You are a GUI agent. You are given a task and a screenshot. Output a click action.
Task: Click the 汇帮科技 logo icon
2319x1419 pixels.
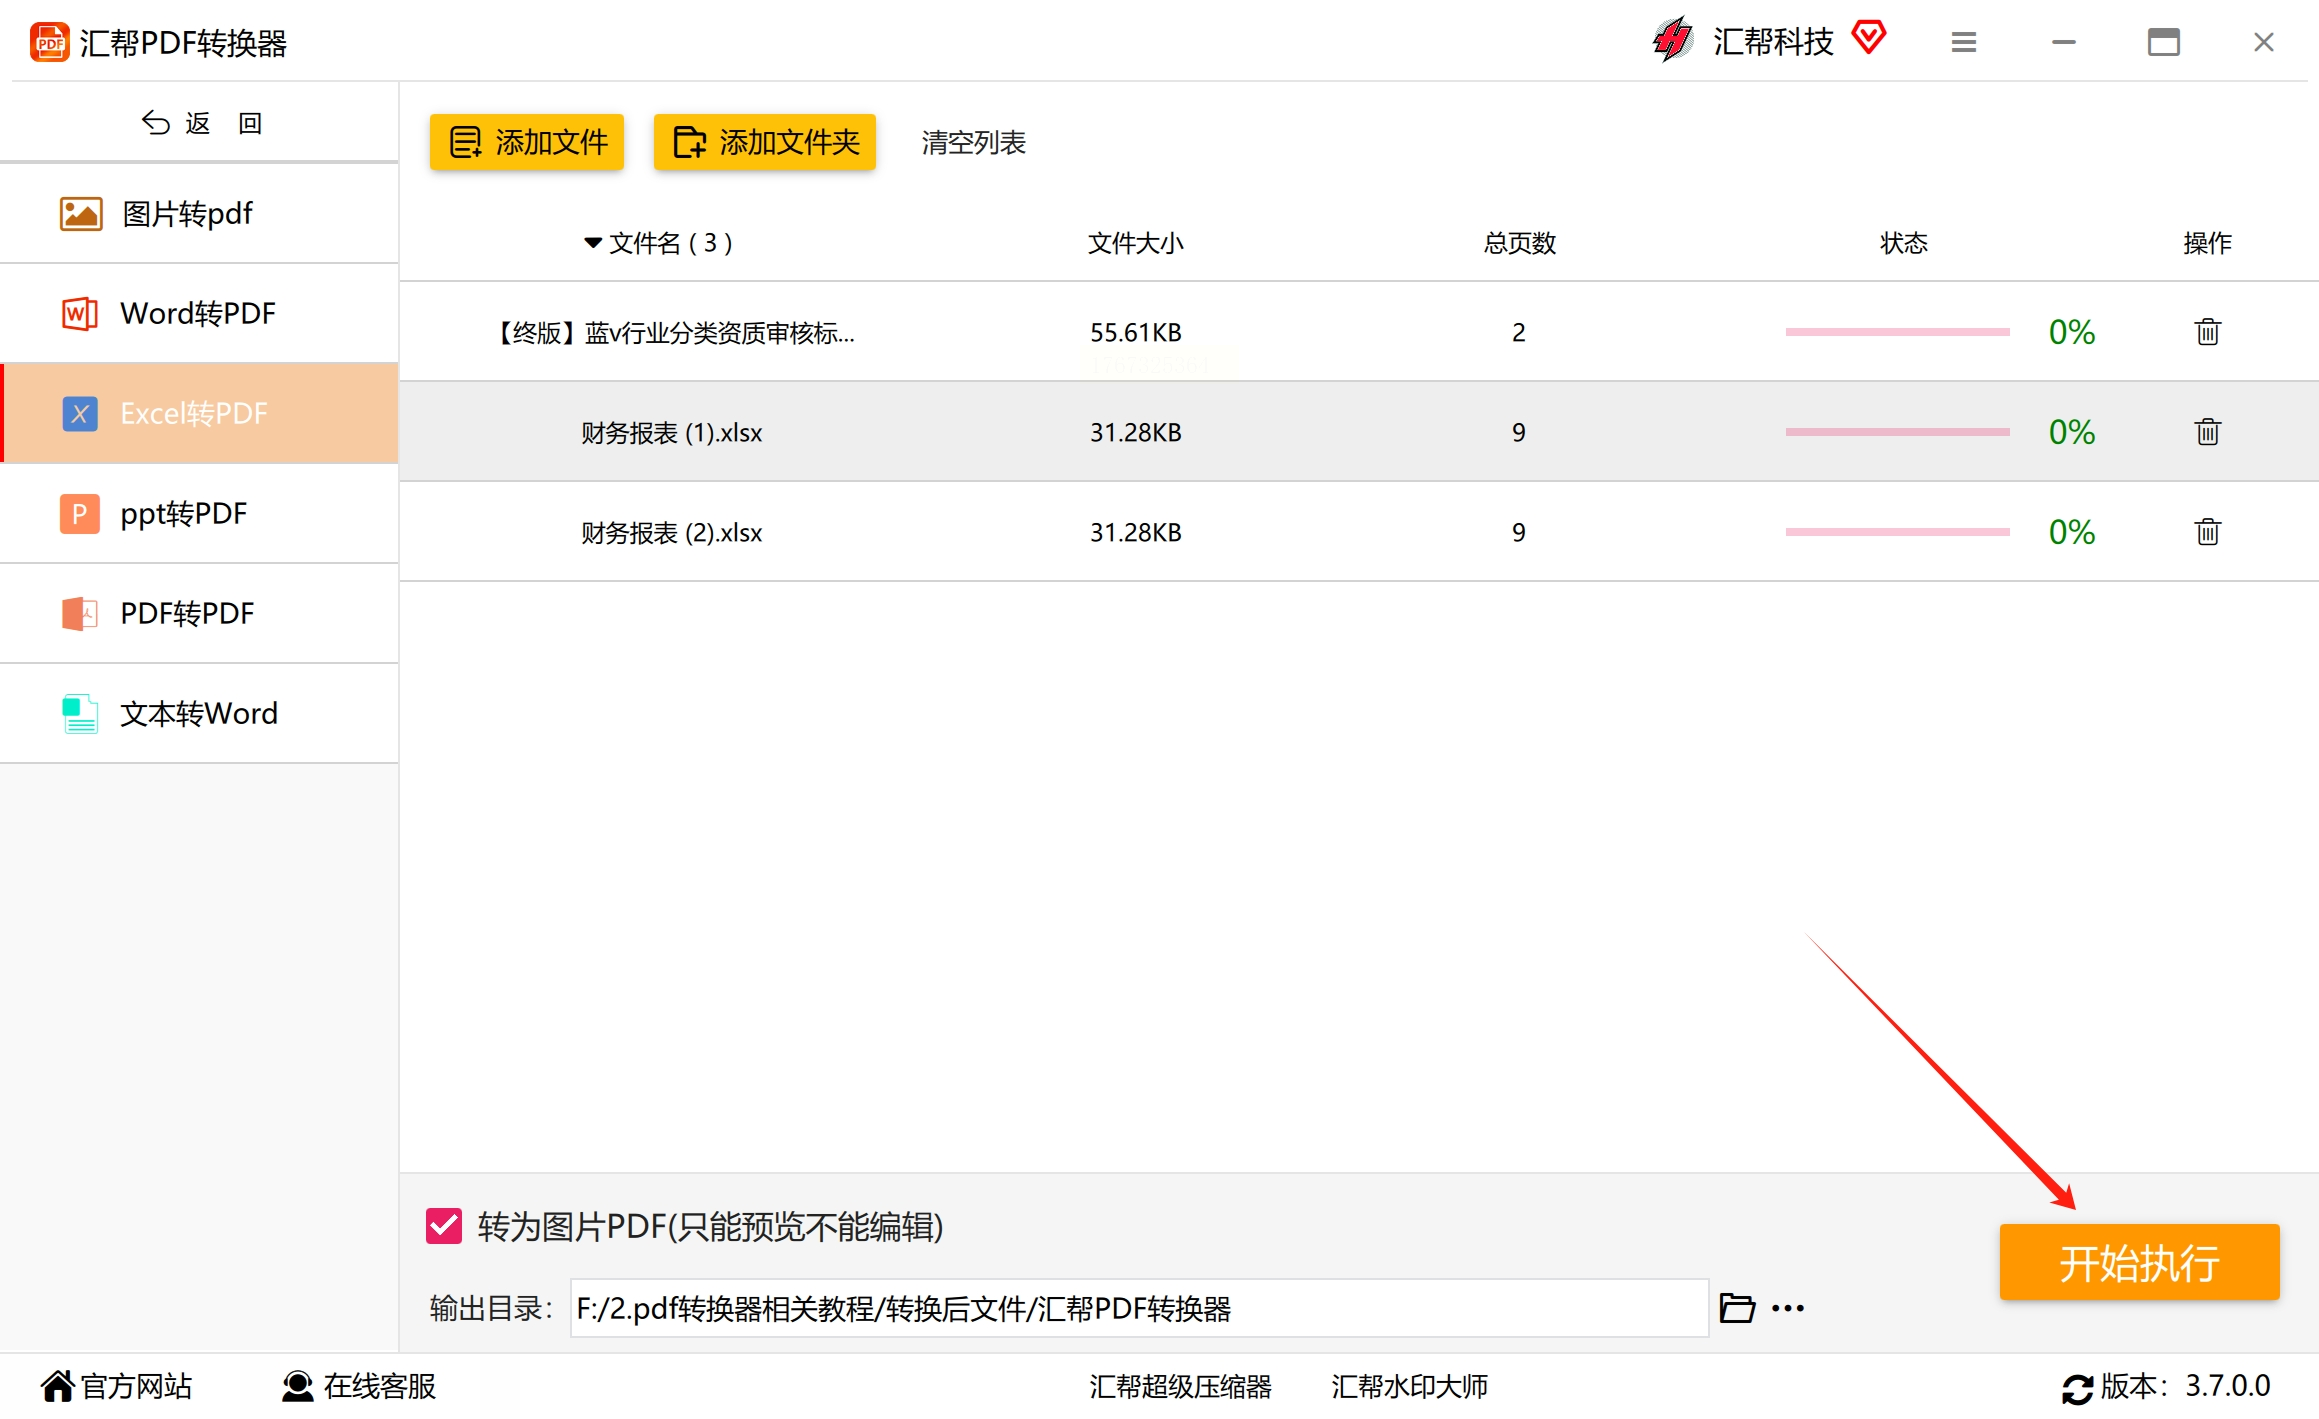point(1673,40)
